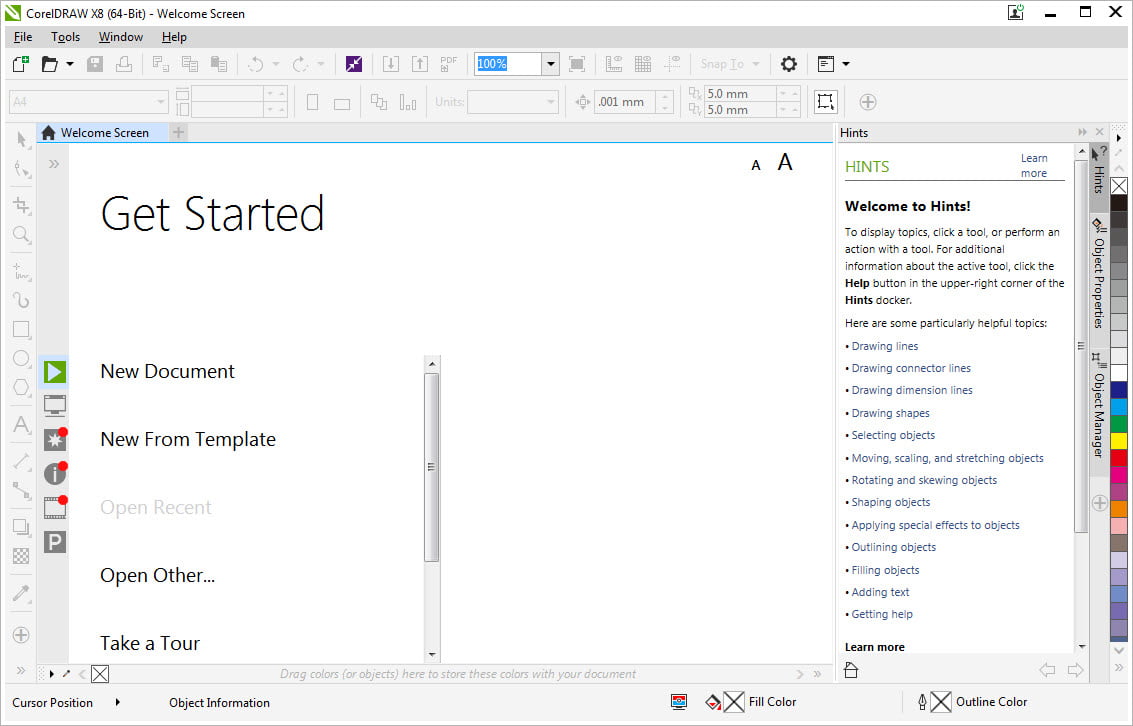Viewport: 1133px width, 726px height.
Task: Click the Fill Color bucket icon
Action: (x=713, y=702)
